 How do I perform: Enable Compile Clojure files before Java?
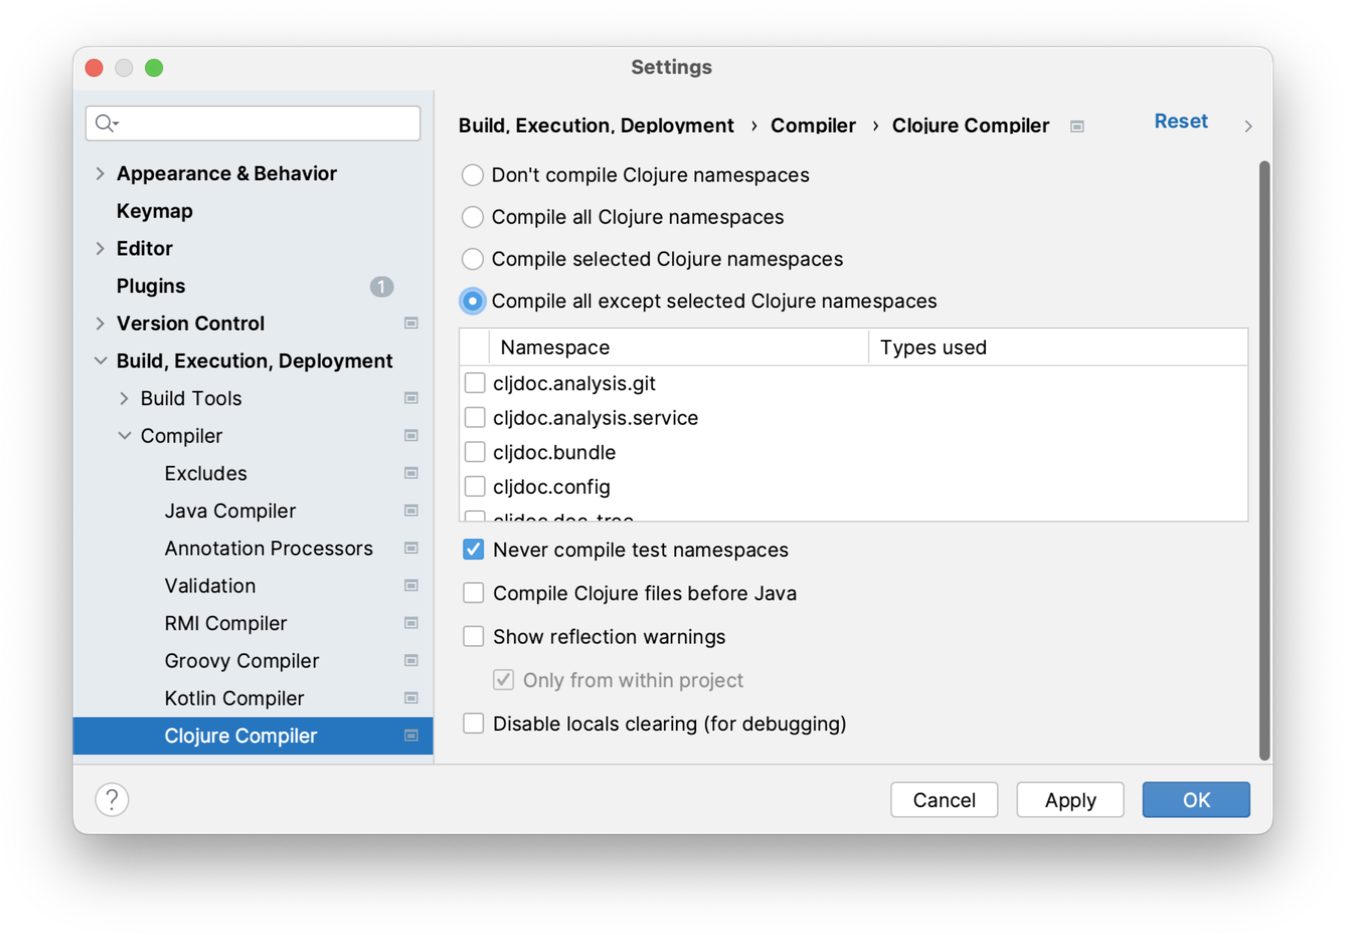[x=474, y=593]
